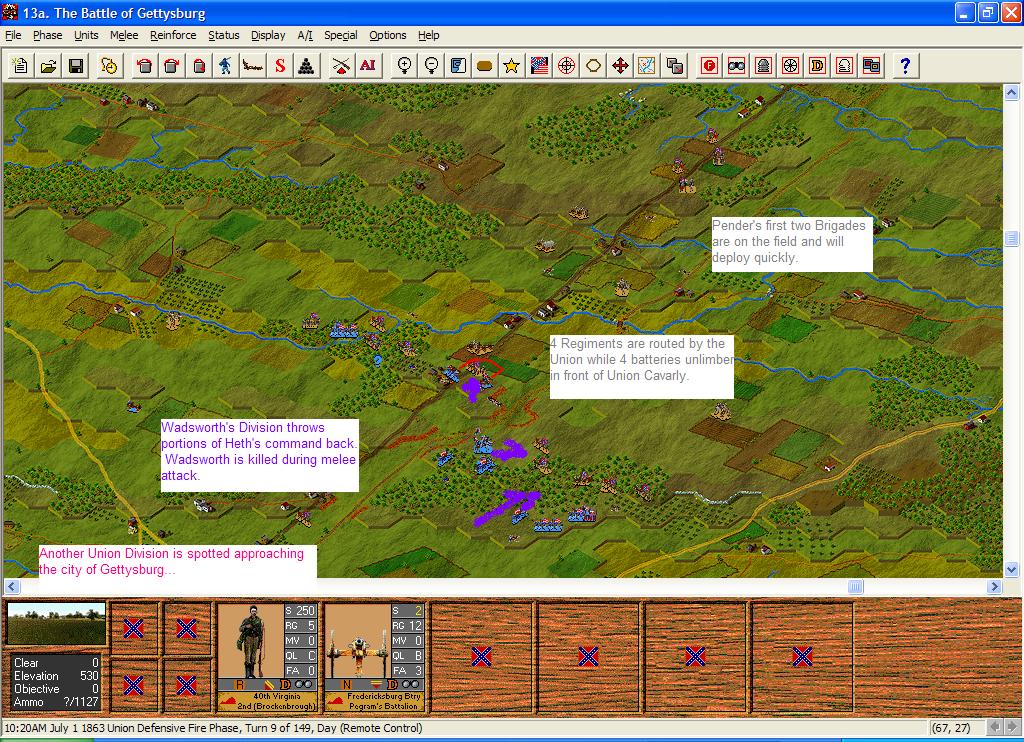This screenshot has width=1024, height=742.
Task: Click the crossed rifles melee icon
Action: [340, 65]
